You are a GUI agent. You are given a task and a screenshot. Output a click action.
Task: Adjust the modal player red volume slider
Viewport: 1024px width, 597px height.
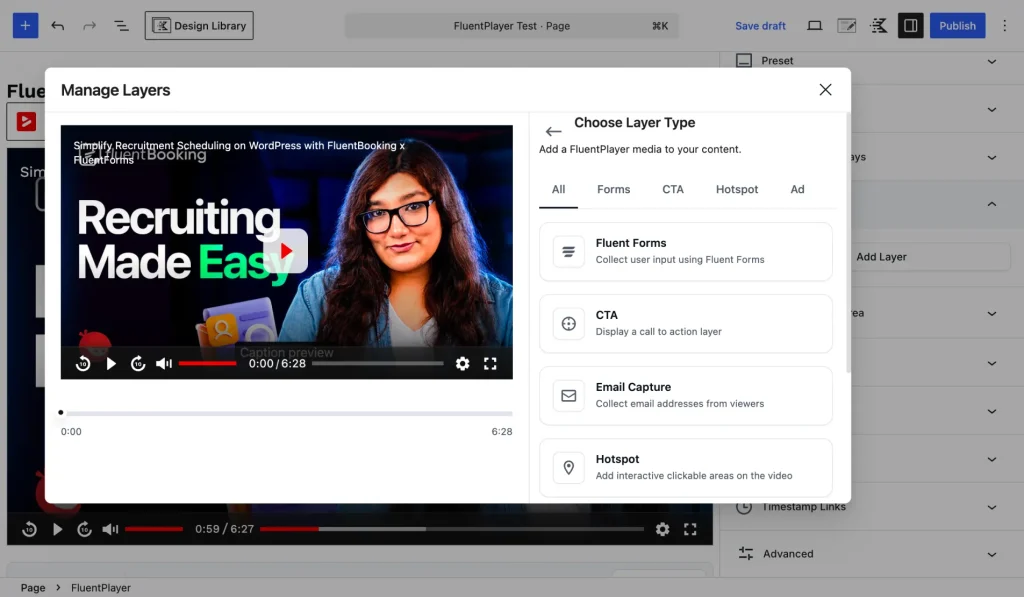click(208, 363)
